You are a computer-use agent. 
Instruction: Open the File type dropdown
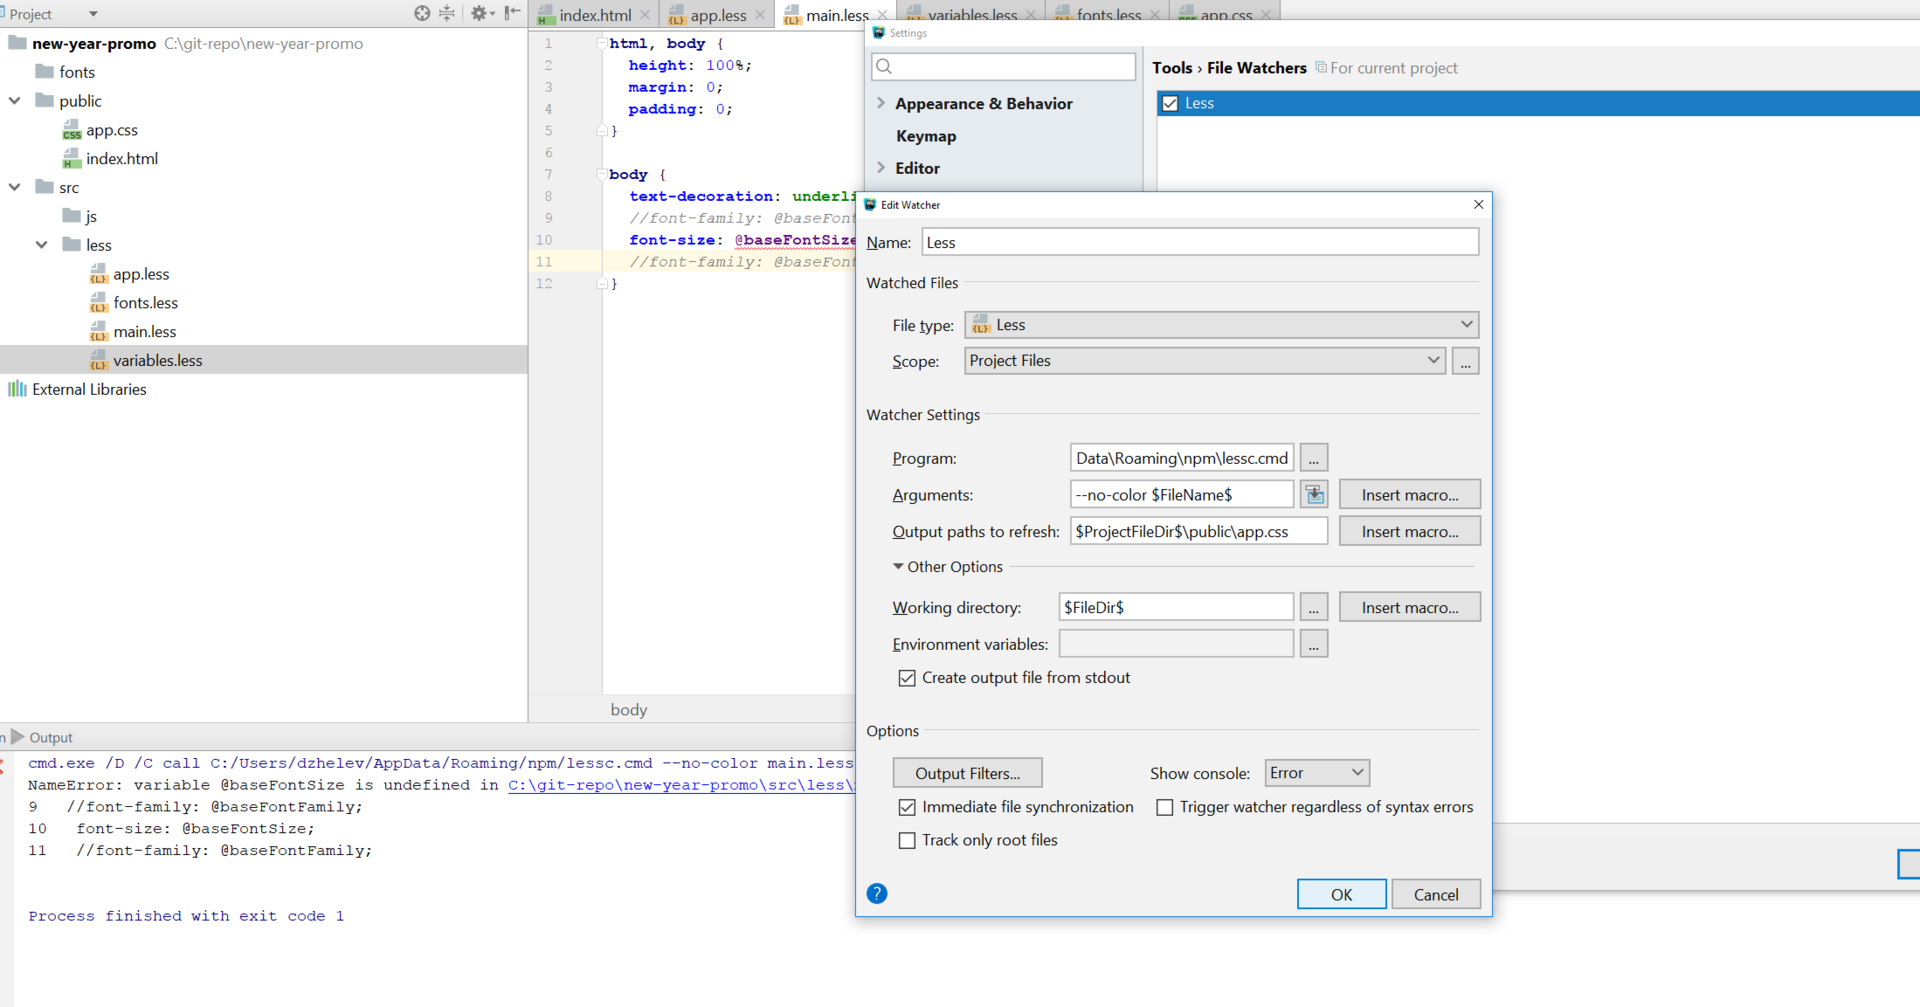(x=1221, y=324)
